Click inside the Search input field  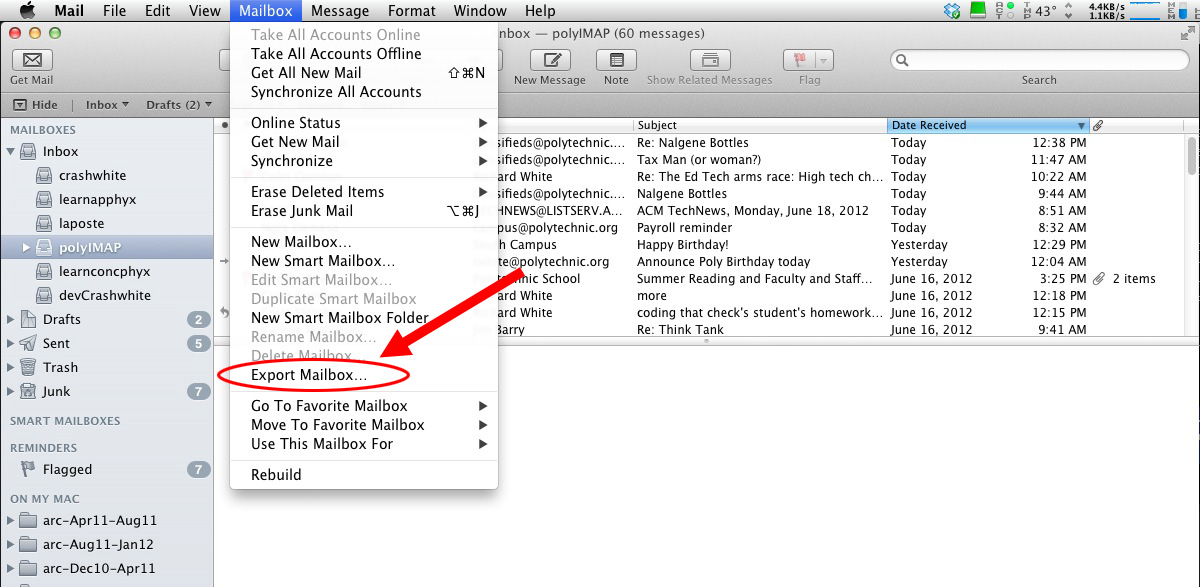point(1040,60)
